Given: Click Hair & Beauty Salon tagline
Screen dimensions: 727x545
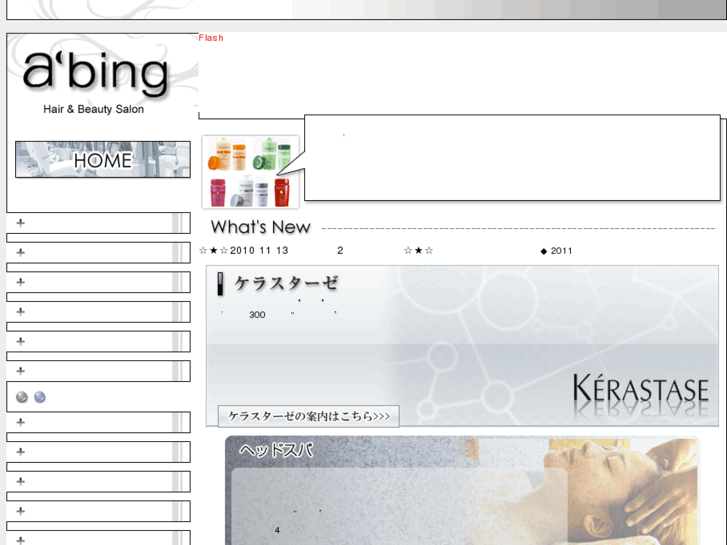Looking at the screenshot, I should [x=94, y=109].
